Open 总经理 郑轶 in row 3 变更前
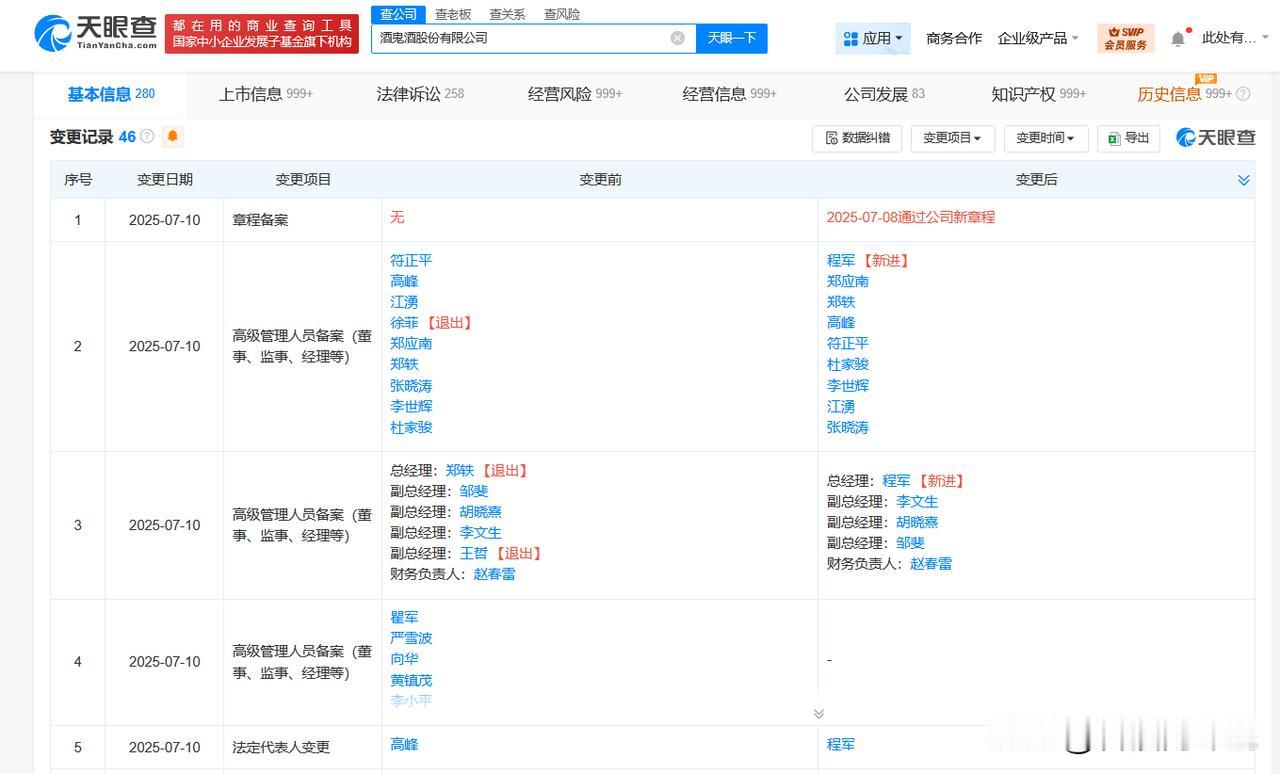The height and width of the screenshot is (774, 1280). [x=460, y=470]
